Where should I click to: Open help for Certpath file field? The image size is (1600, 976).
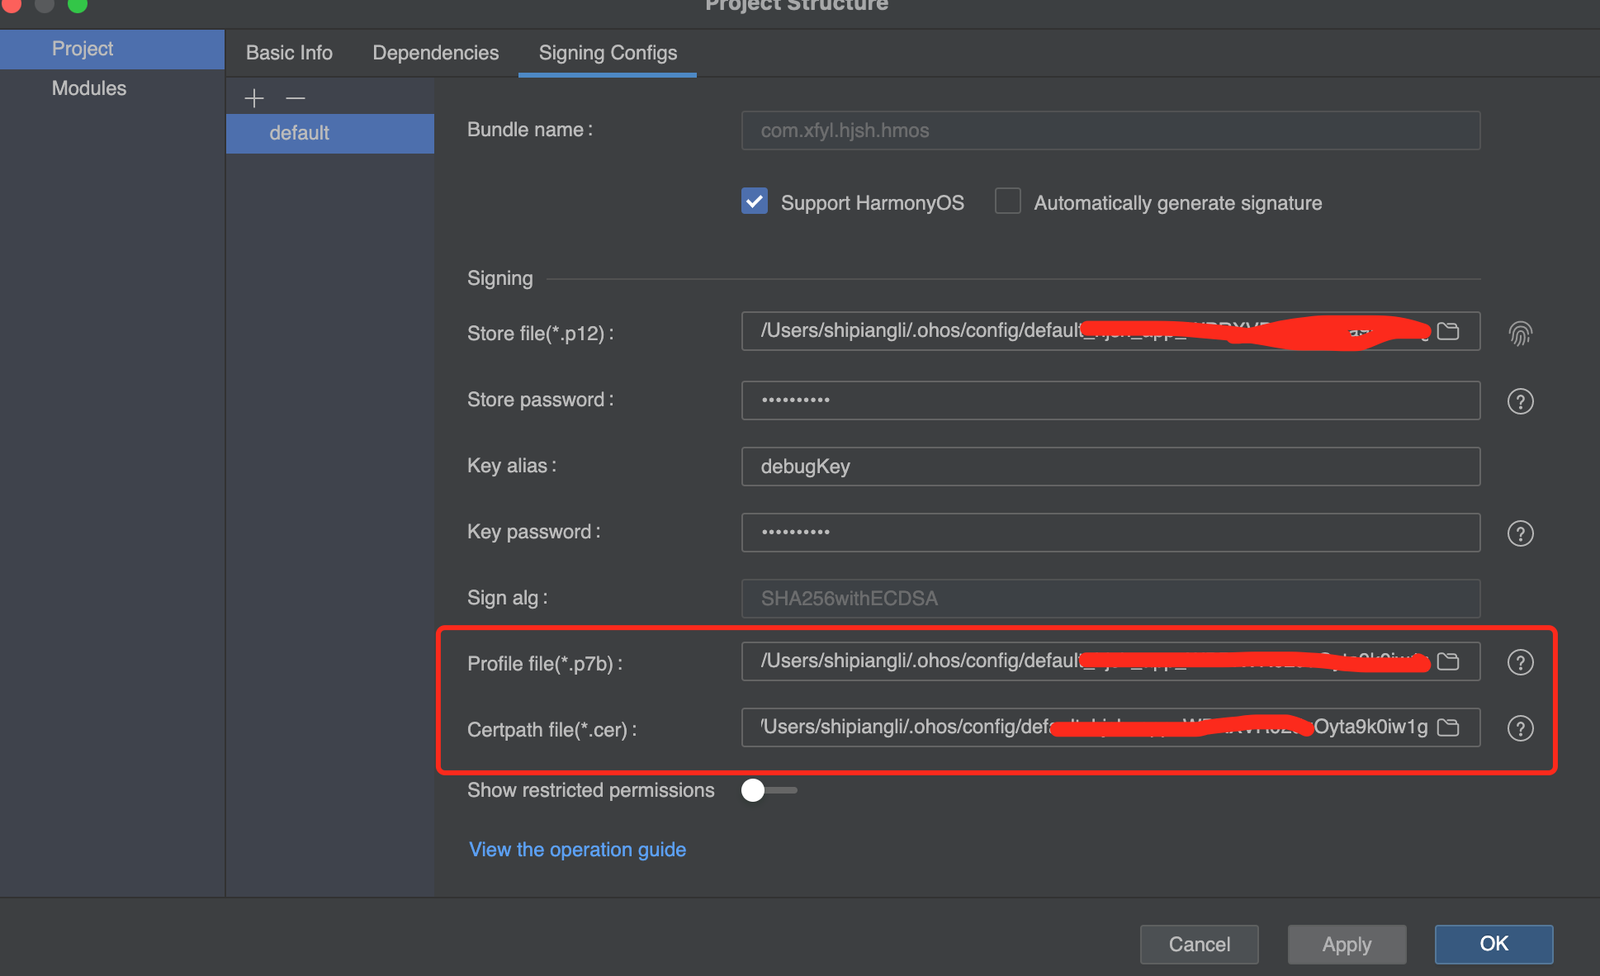coord(1520,728)
